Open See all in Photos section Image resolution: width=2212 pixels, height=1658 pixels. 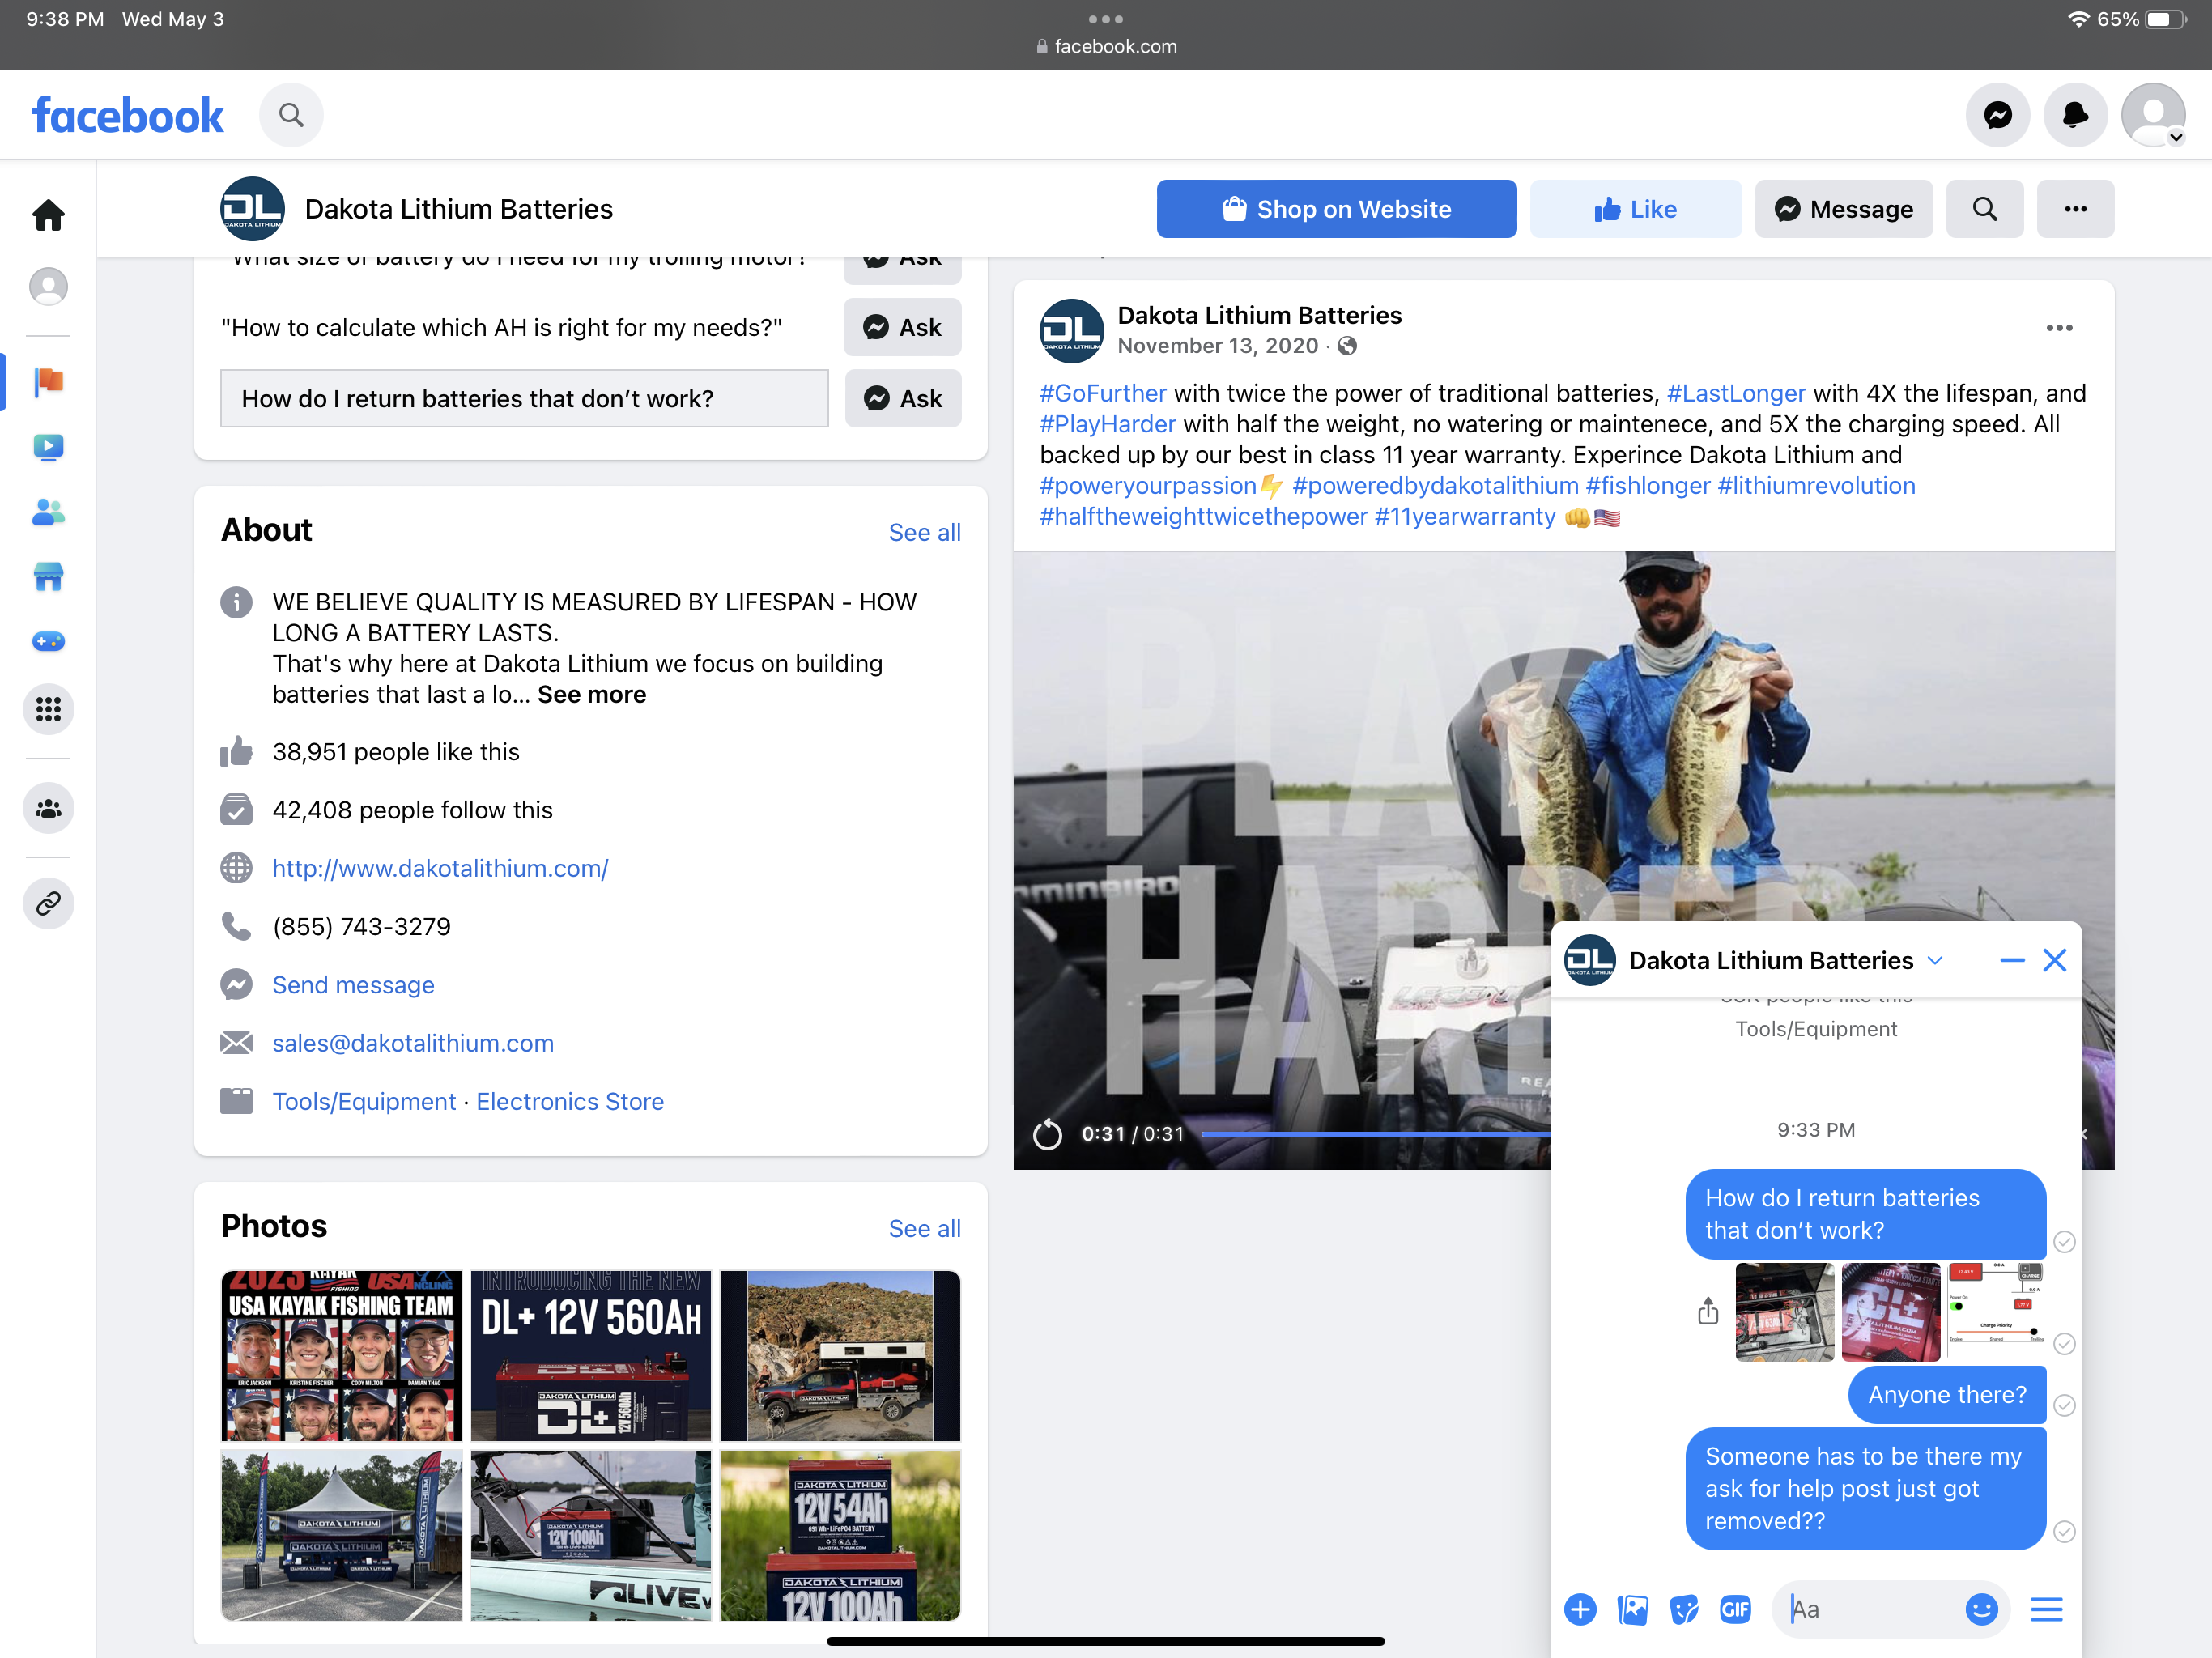(924, 1228)
